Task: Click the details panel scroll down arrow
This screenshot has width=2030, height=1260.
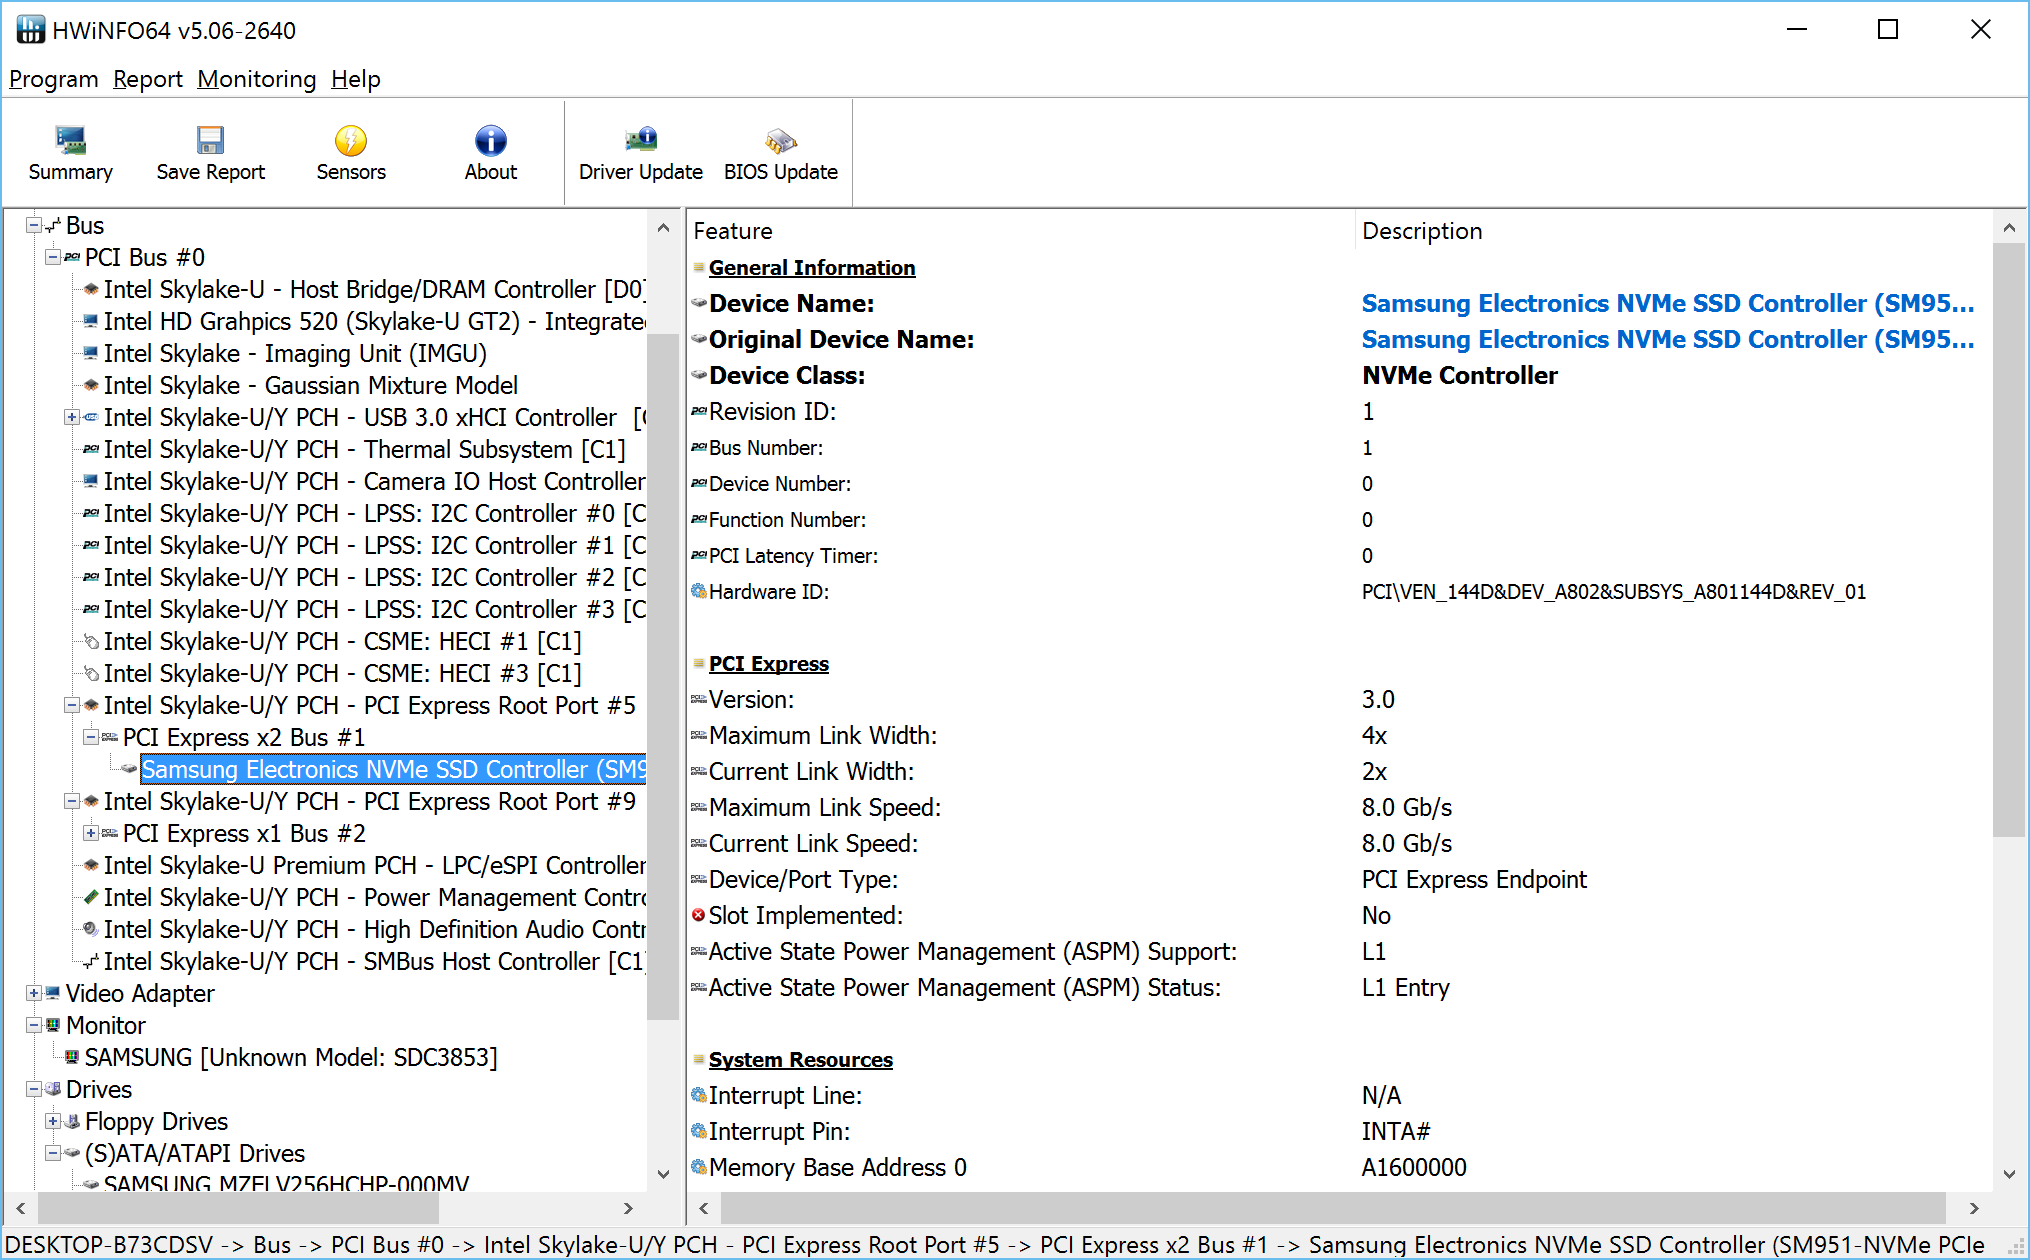Action: click(2008, 1174)
